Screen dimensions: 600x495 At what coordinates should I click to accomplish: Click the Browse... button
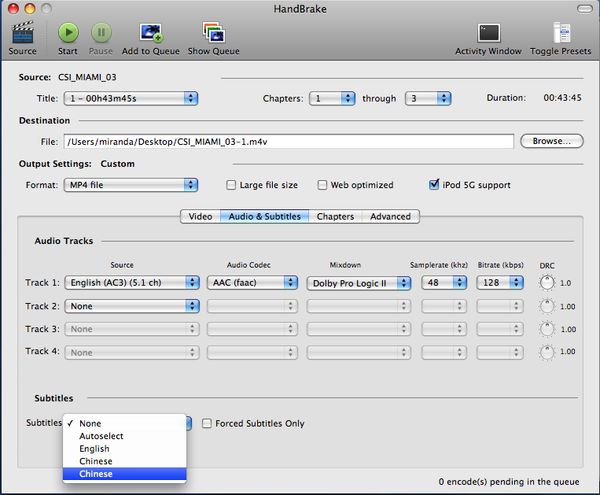coord(552,141)
